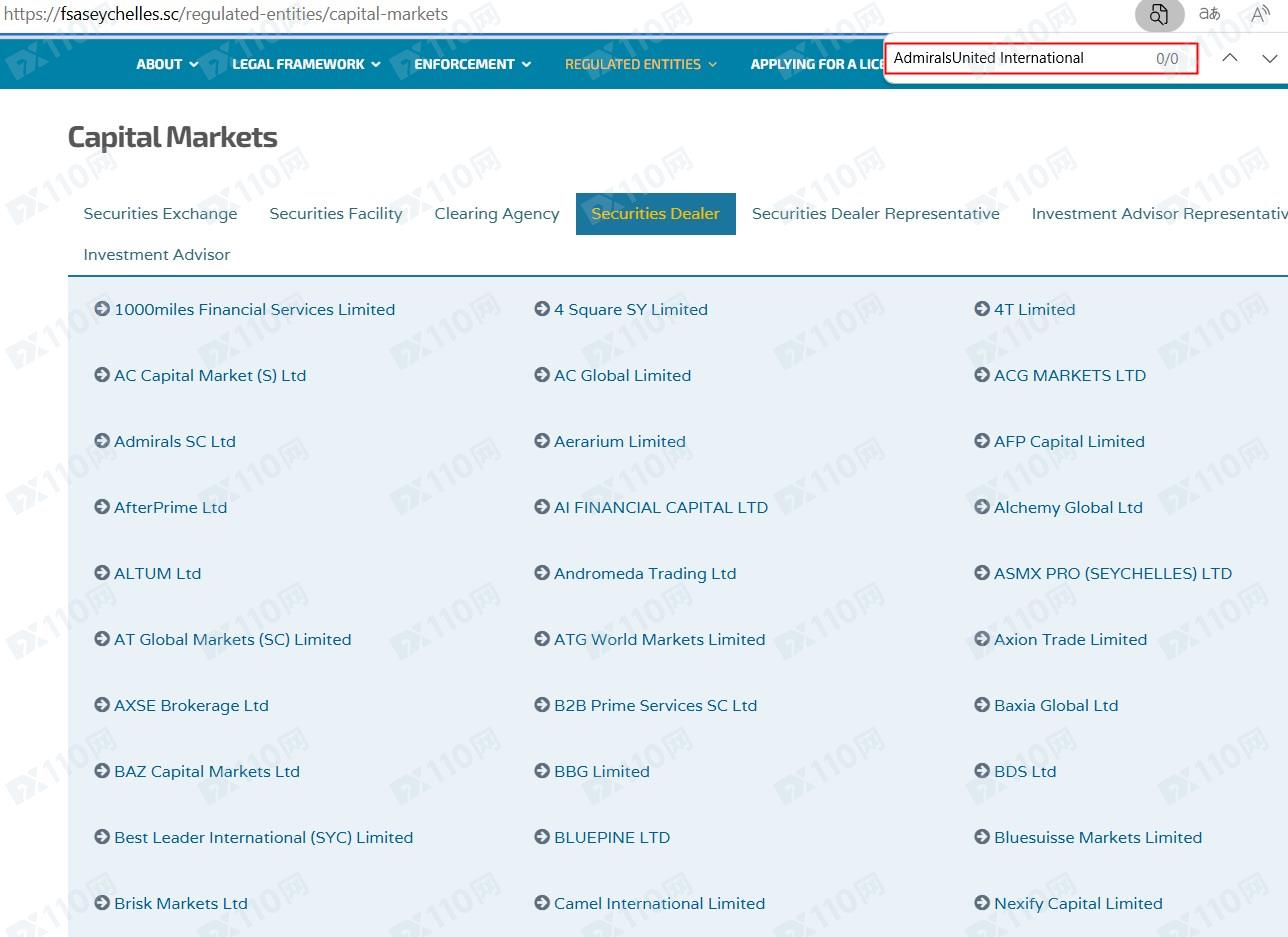Click the read aloud icon
The image size is (1288, 937).
click(1260, 14)
